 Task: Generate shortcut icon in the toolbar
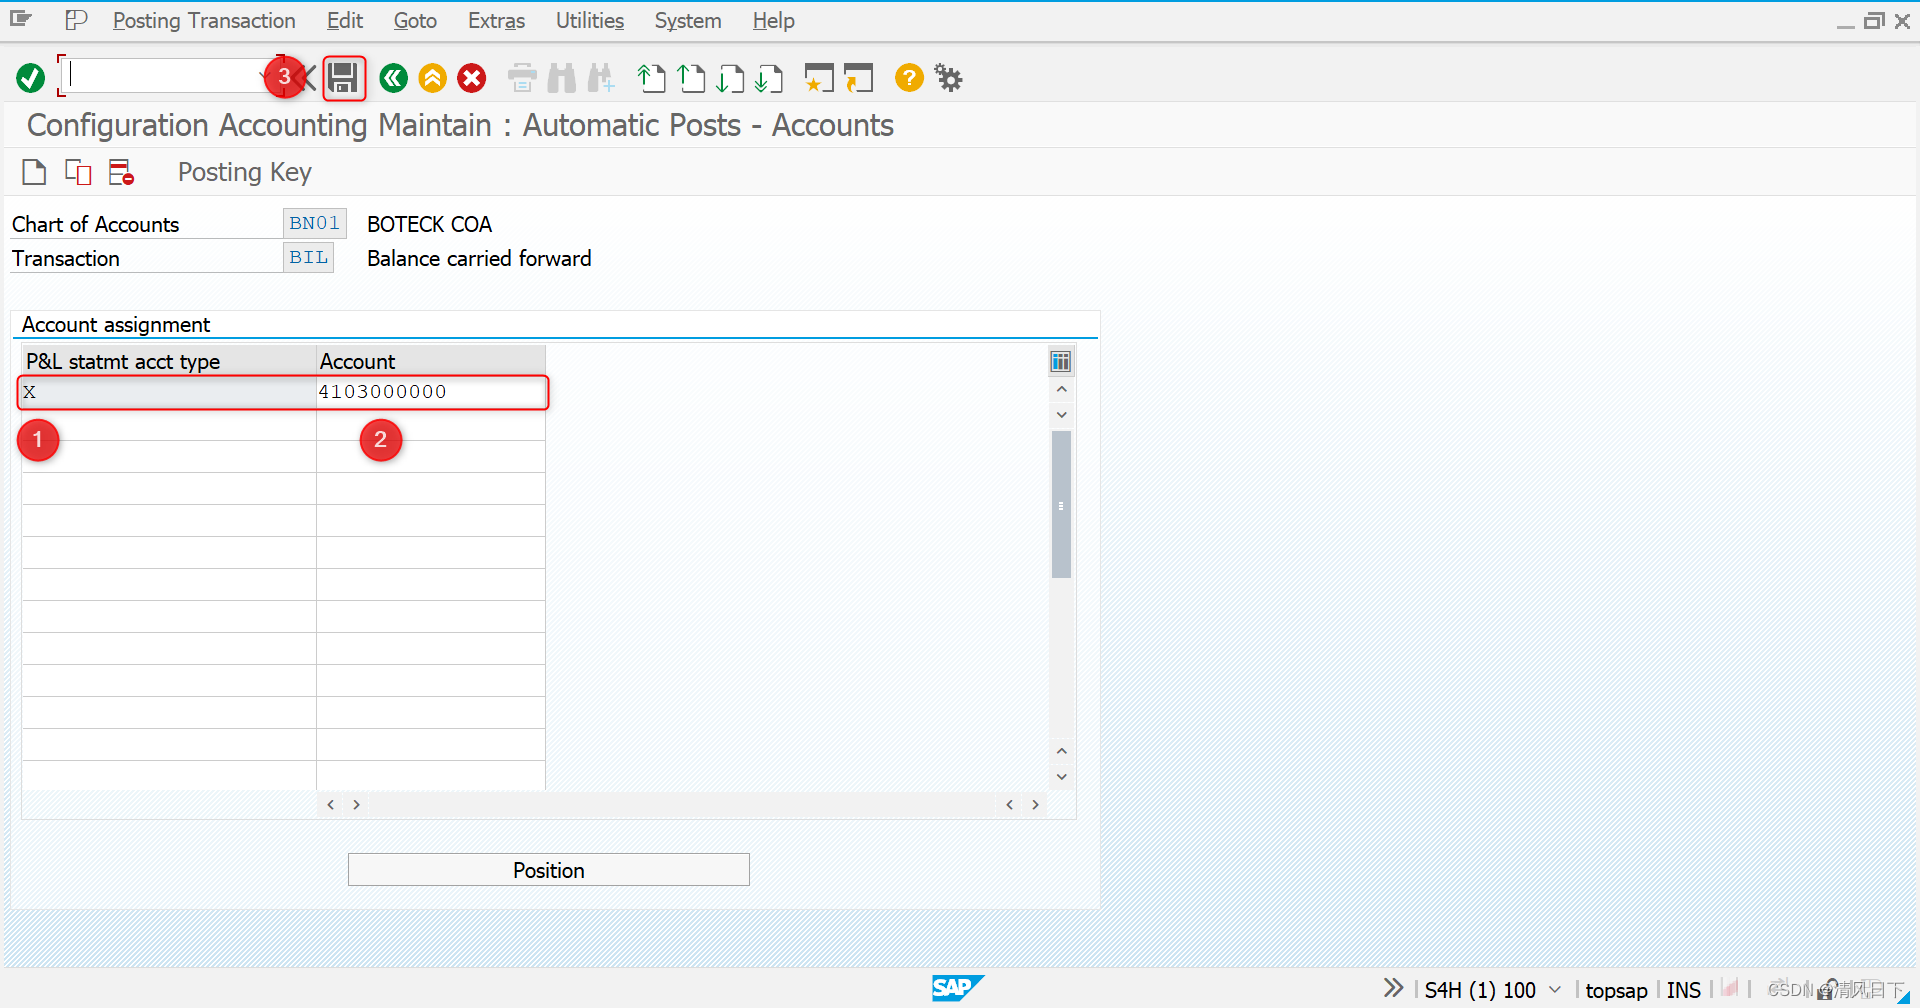pyautogui.click(x=858, y=78)
